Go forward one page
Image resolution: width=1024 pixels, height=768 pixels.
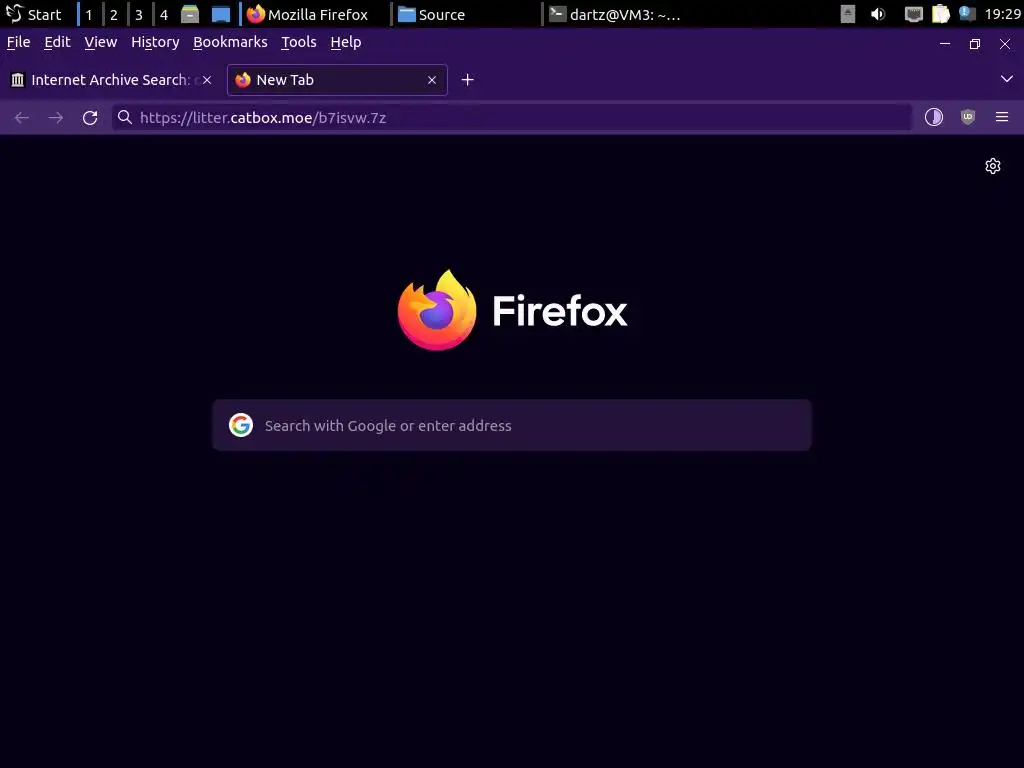pyautogui.click(x=56, y=118)
